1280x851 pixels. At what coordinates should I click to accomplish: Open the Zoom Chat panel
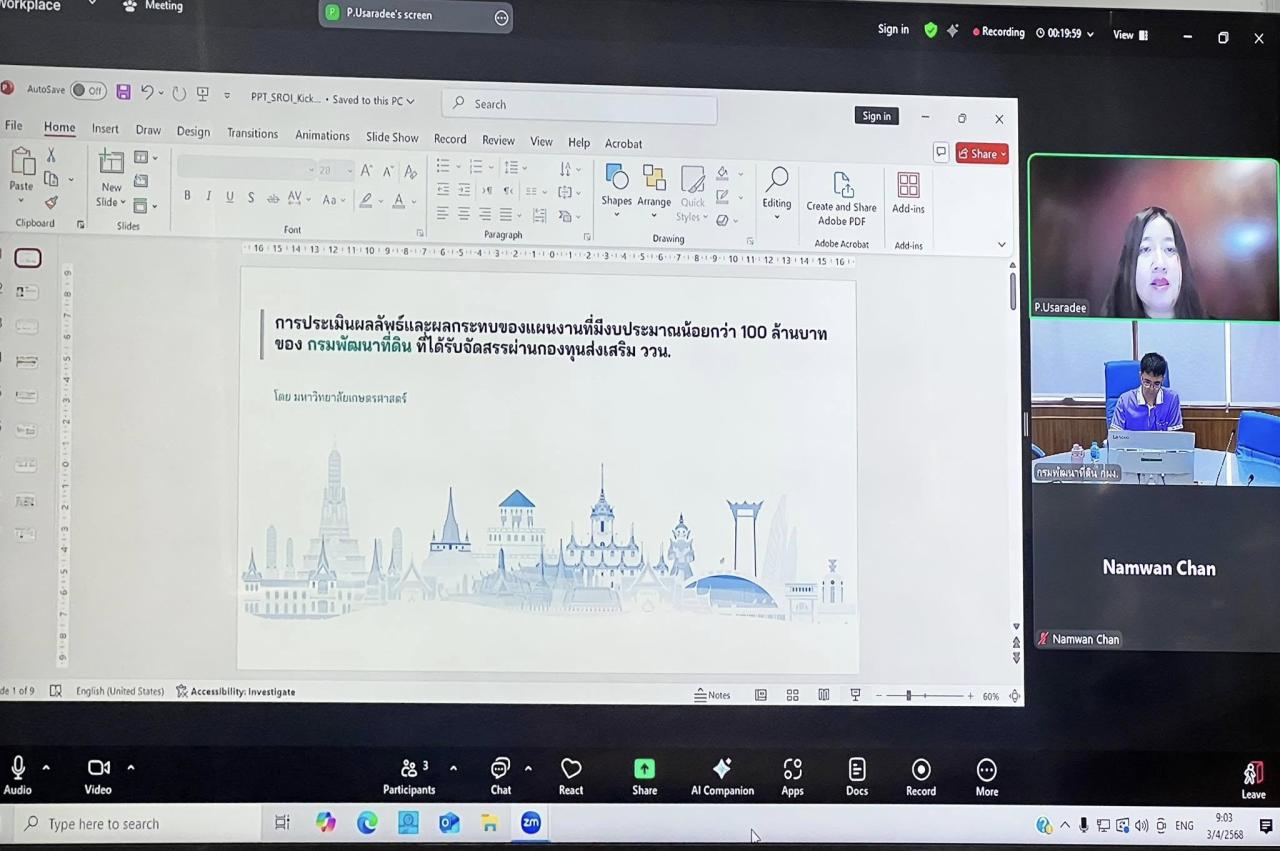500,769
